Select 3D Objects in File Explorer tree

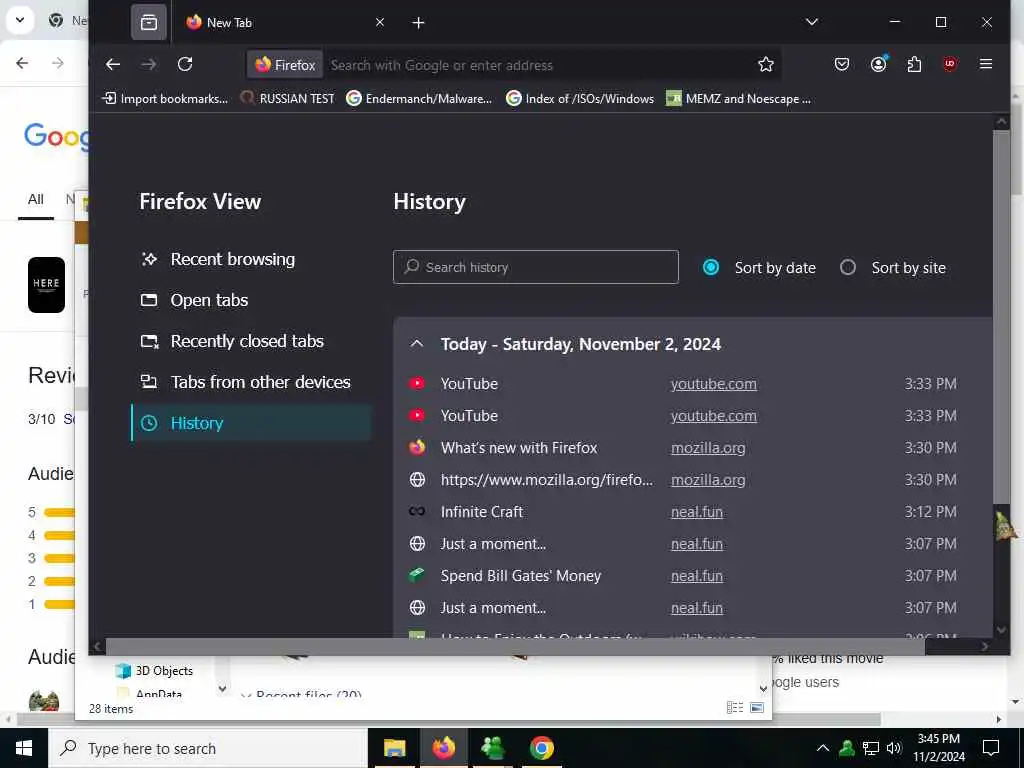coord(154,671)
